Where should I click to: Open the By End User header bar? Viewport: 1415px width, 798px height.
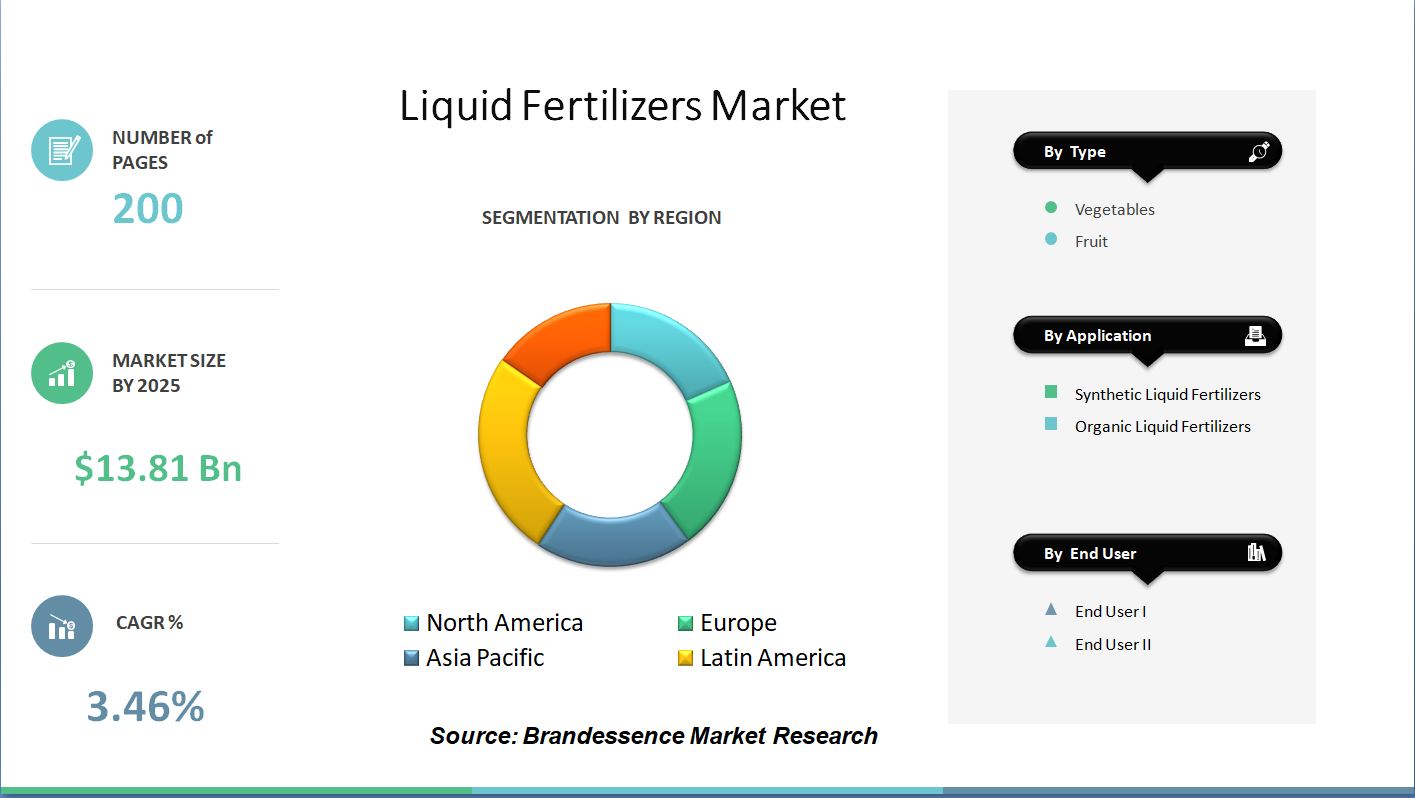[1147, 553]
